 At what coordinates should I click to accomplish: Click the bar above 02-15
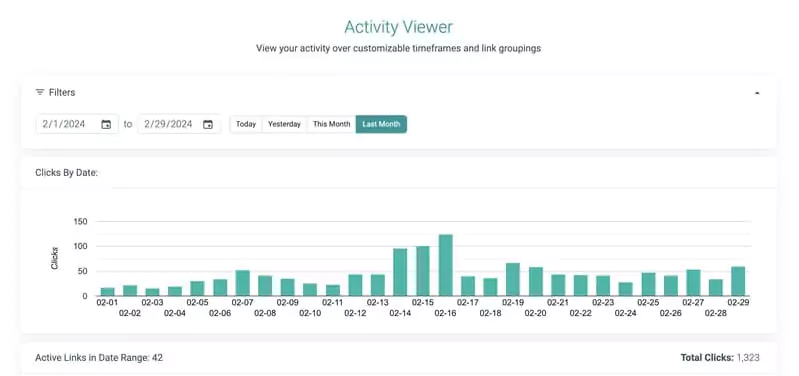click(x=423, y=271)
